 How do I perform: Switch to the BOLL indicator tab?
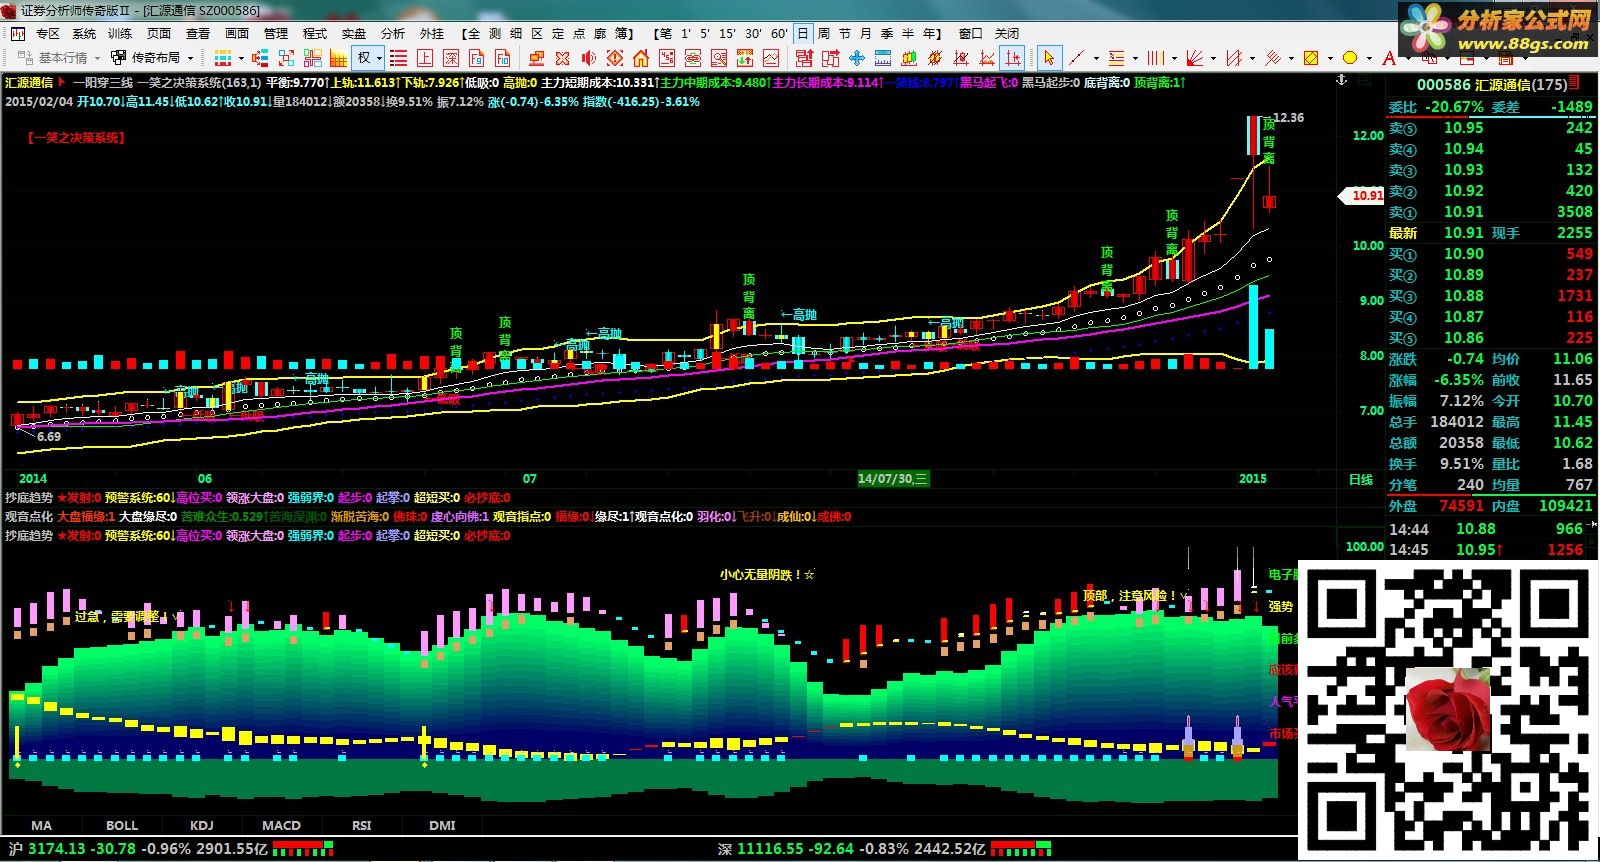pyautogui.click(x=122, y=825)
